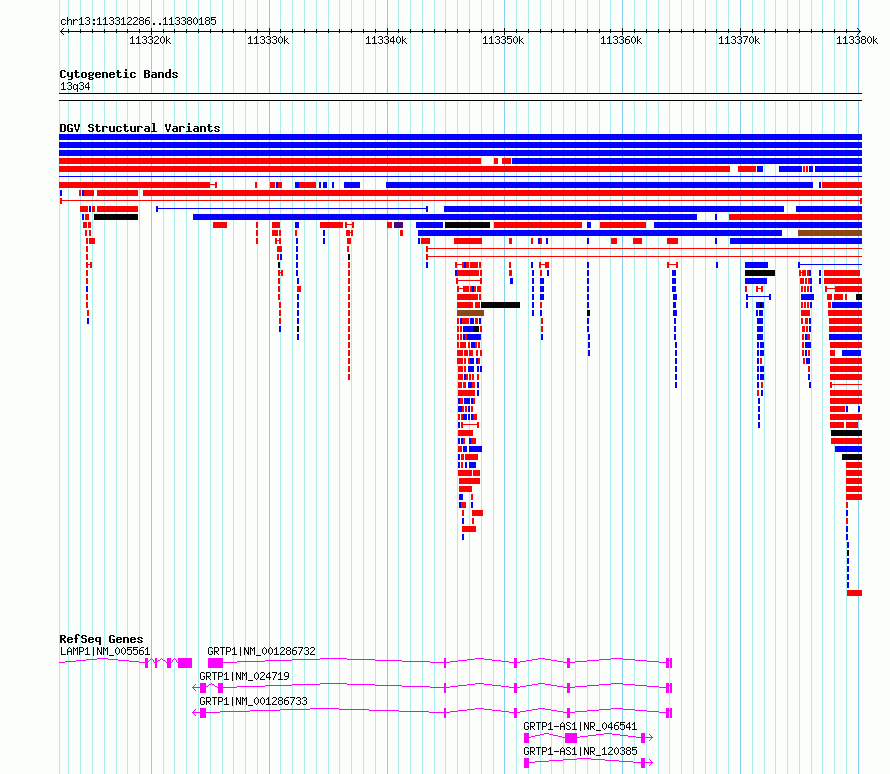Click the topmost blue DGV variant bar

click(x=460, y=137)
